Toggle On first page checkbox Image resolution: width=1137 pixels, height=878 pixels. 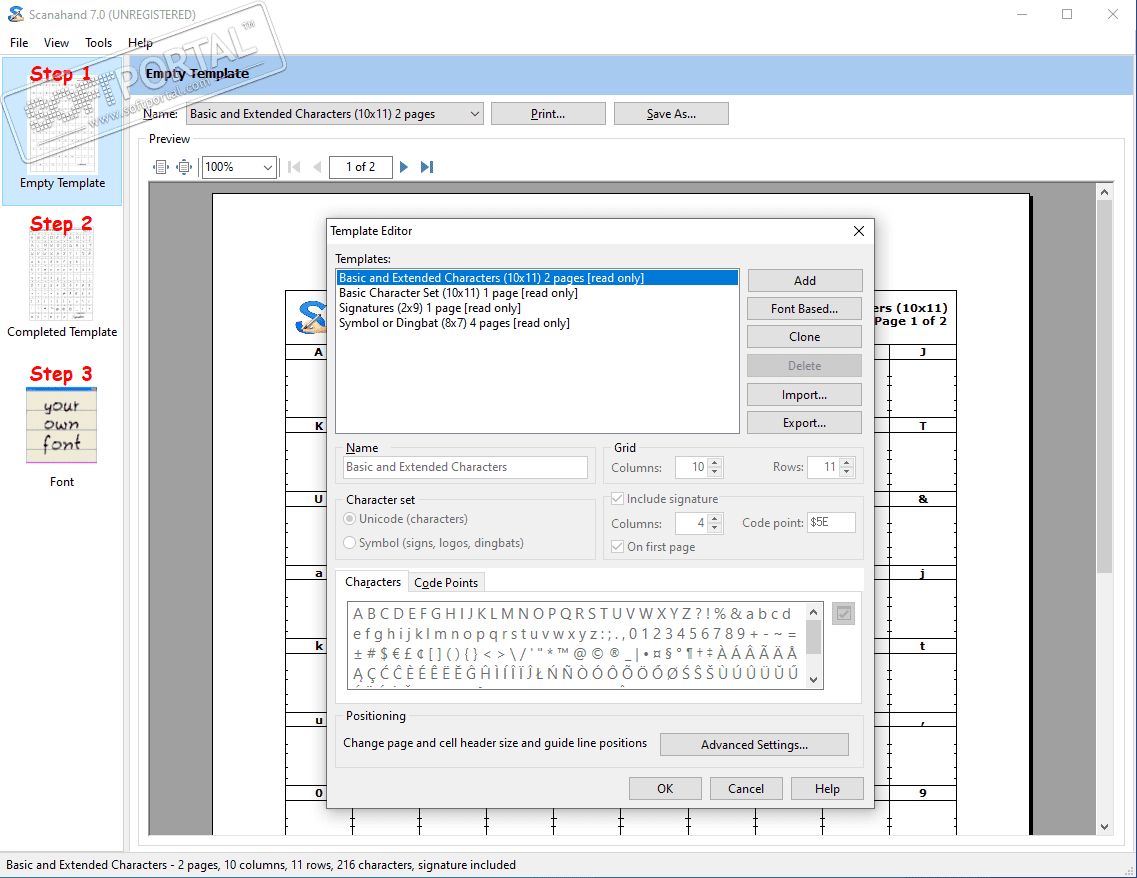pos(617,547)
